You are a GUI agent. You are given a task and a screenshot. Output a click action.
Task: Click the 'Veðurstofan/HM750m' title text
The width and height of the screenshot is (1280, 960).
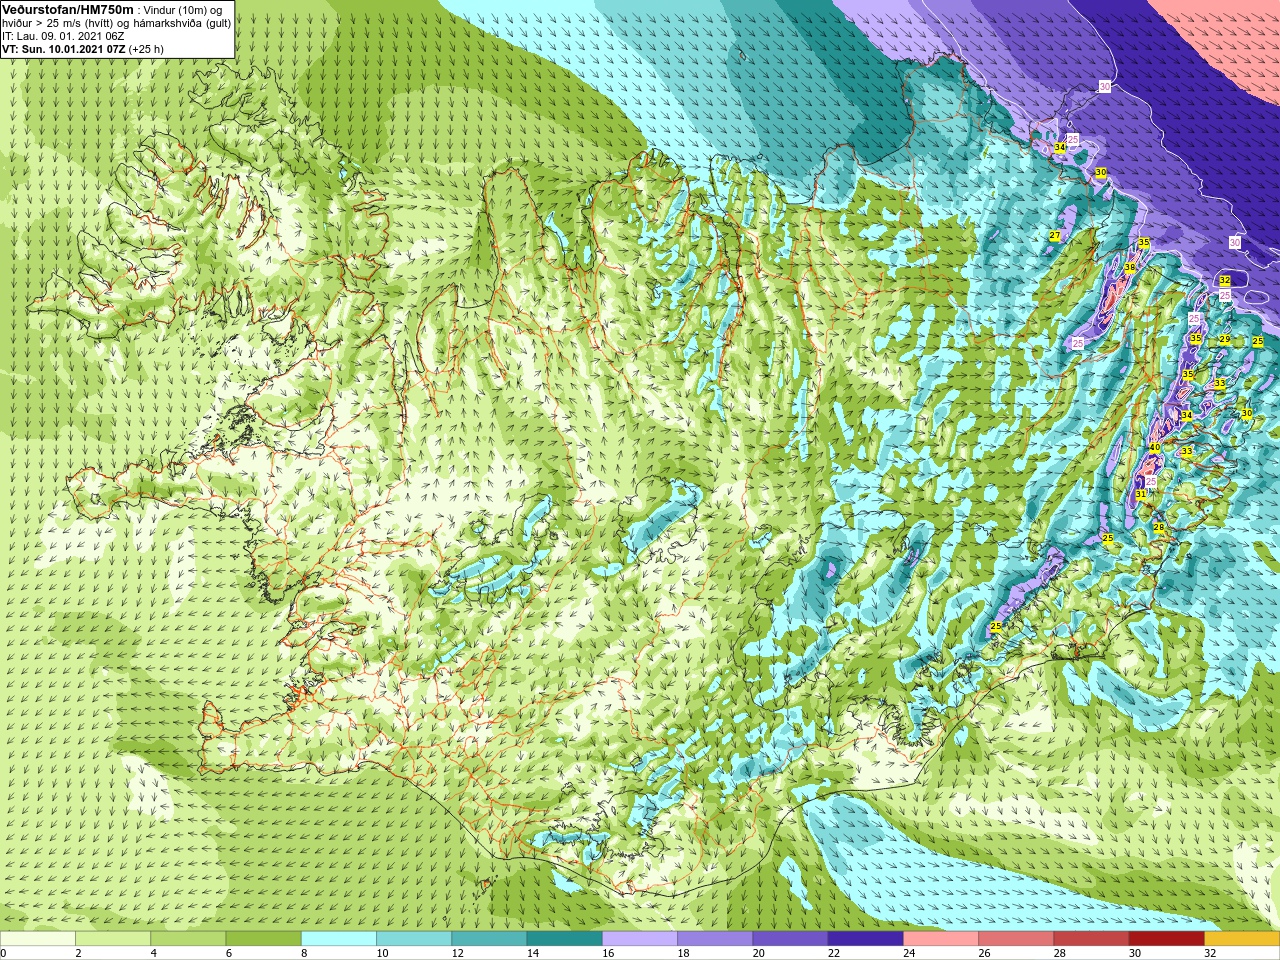coord(67,9)
